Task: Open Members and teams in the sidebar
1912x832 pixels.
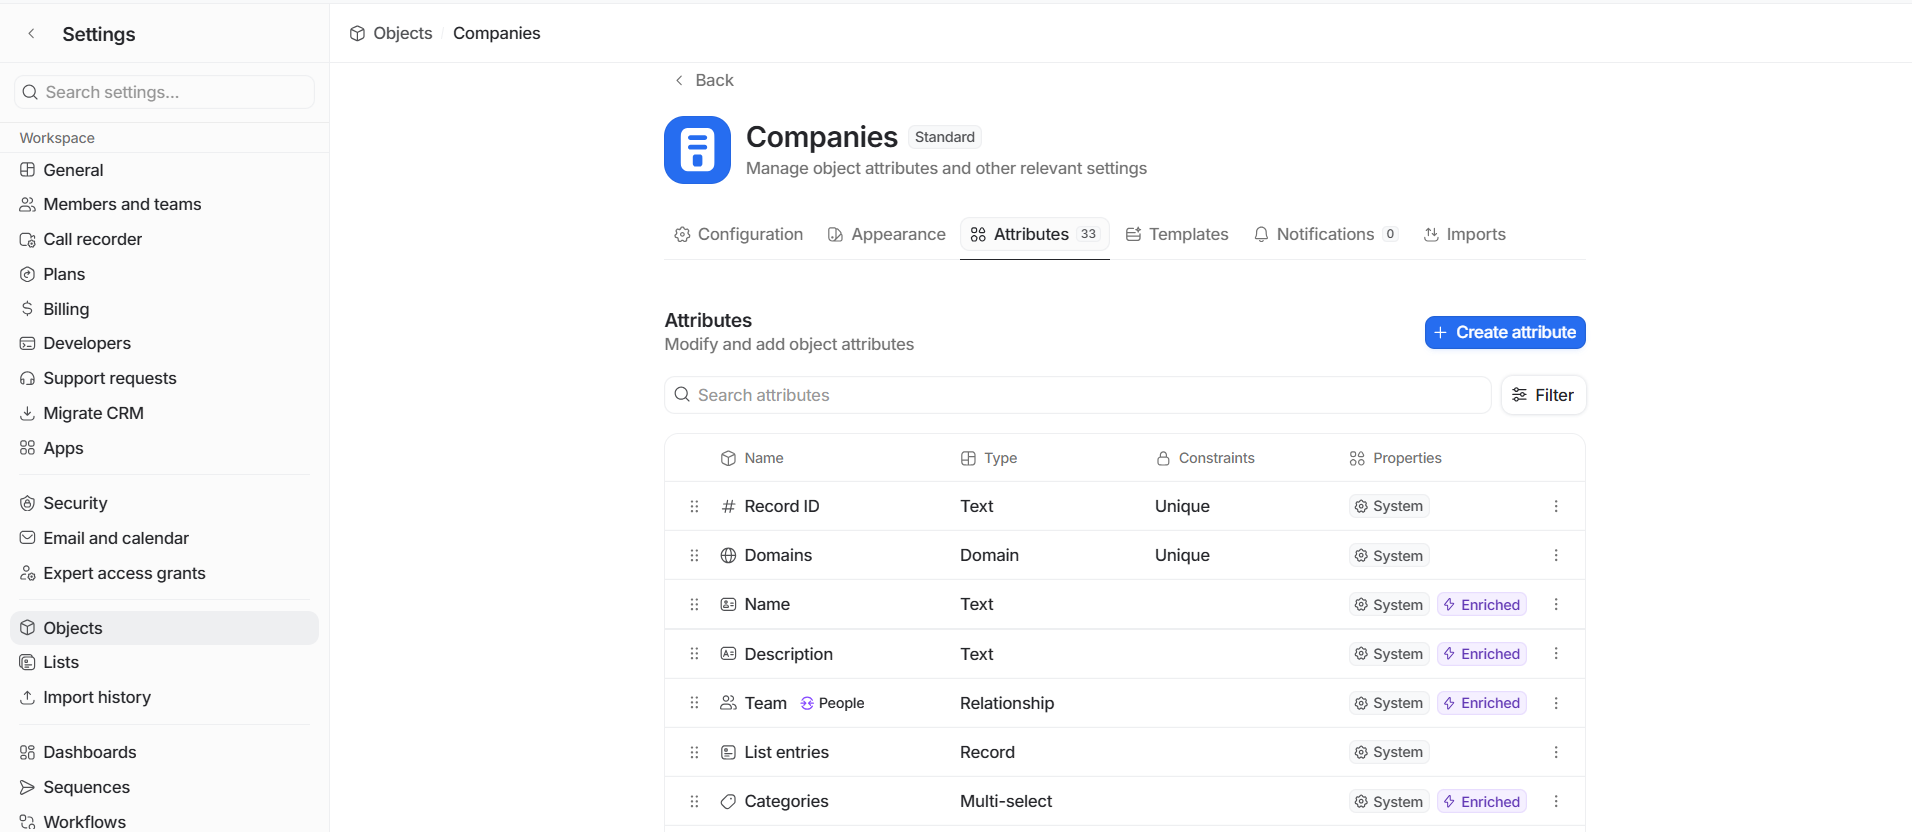Action: click(122, 204)
